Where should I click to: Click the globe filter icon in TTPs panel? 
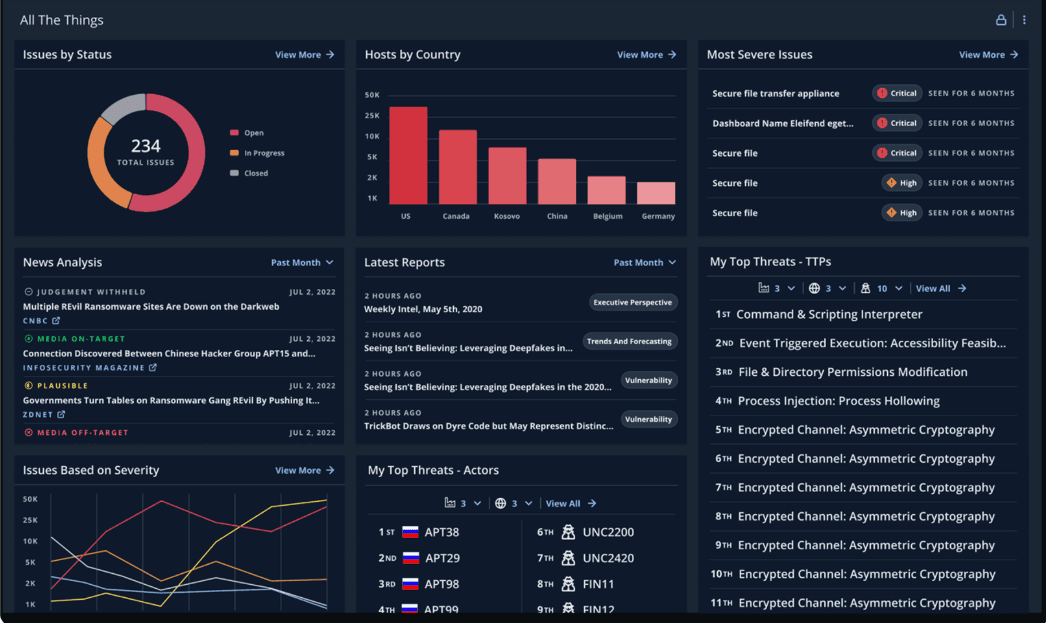[815, 288]
